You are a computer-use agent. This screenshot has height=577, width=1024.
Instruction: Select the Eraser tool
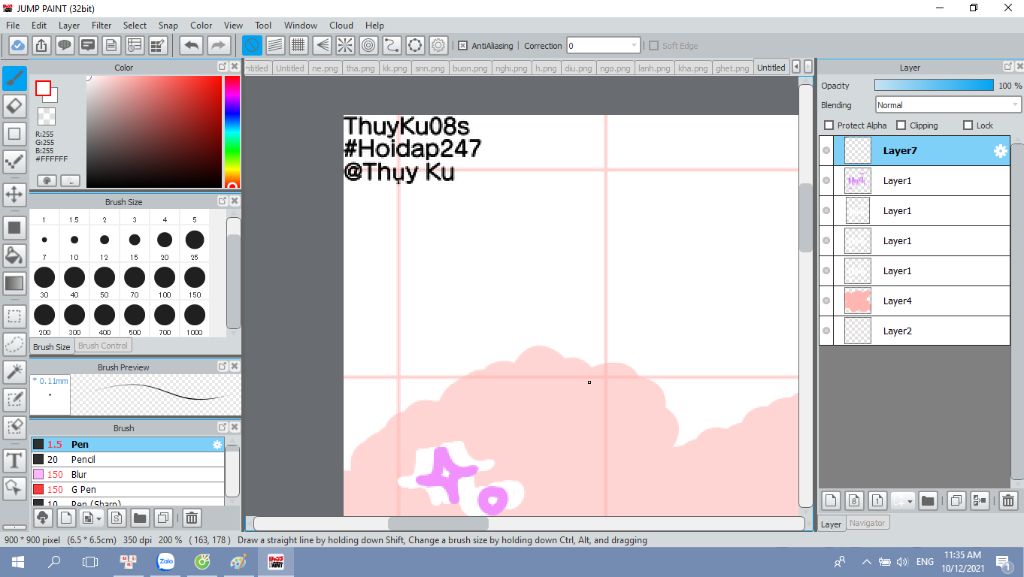[14, 106]
